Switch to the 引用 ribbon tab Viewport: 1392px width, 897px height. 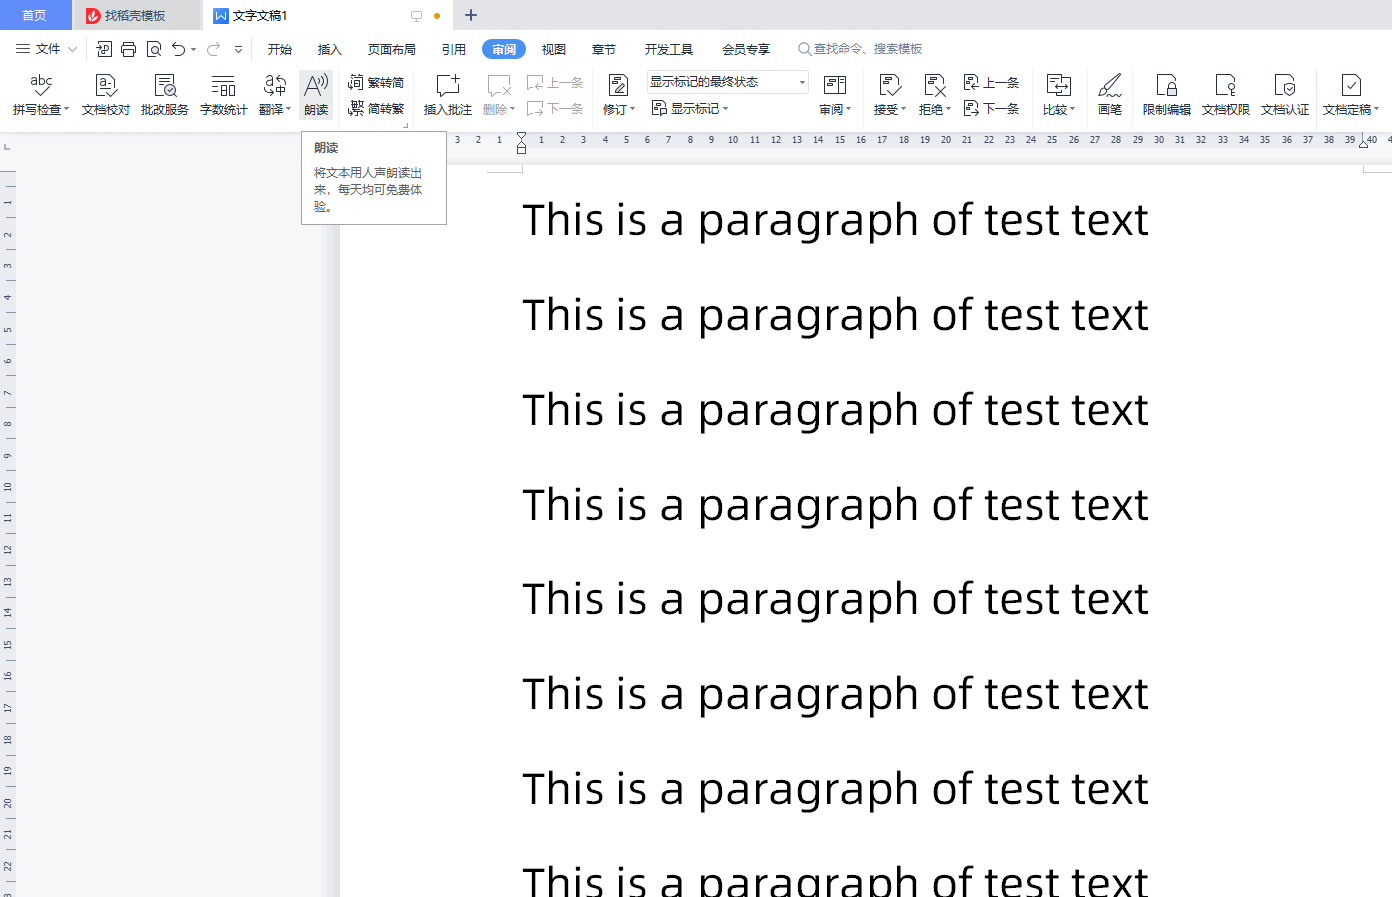454,49
